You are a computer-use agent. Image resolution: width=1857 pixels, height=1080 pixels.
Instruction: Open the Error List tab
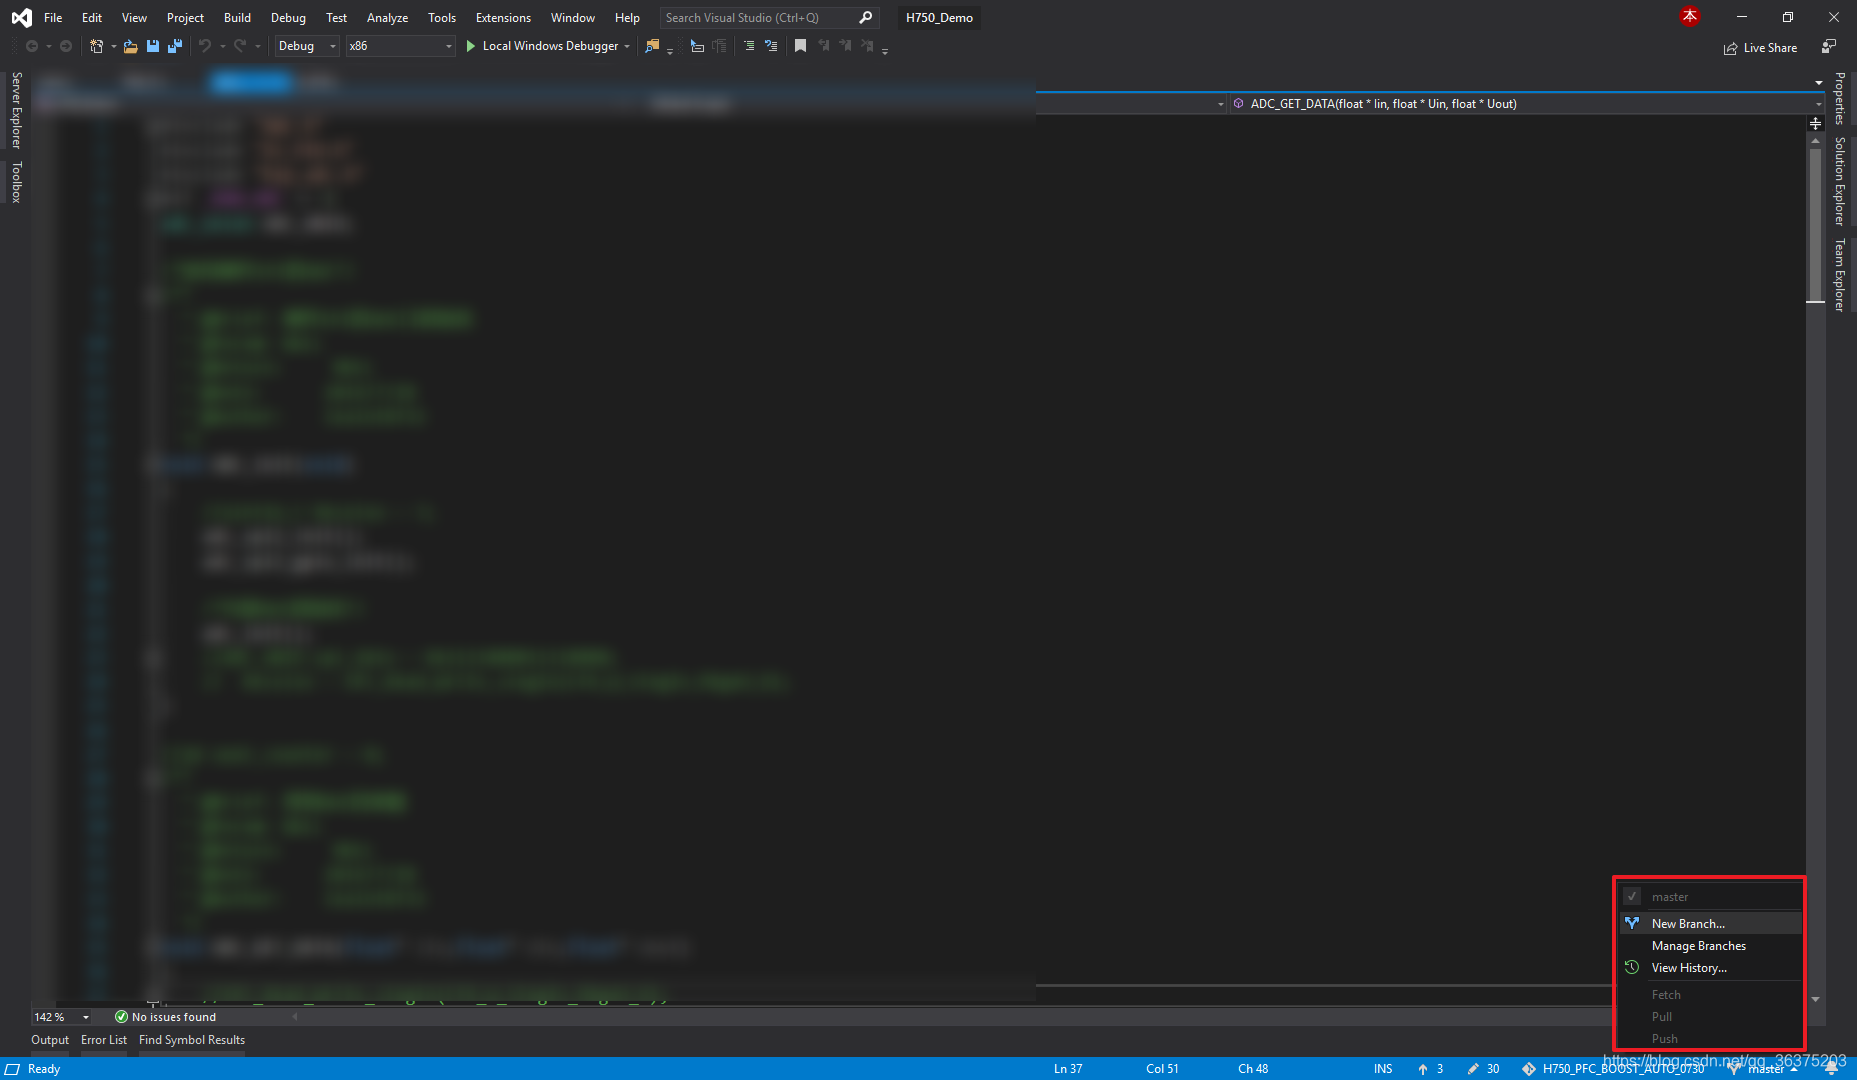pyautogui.click(x=104, y=1040)
